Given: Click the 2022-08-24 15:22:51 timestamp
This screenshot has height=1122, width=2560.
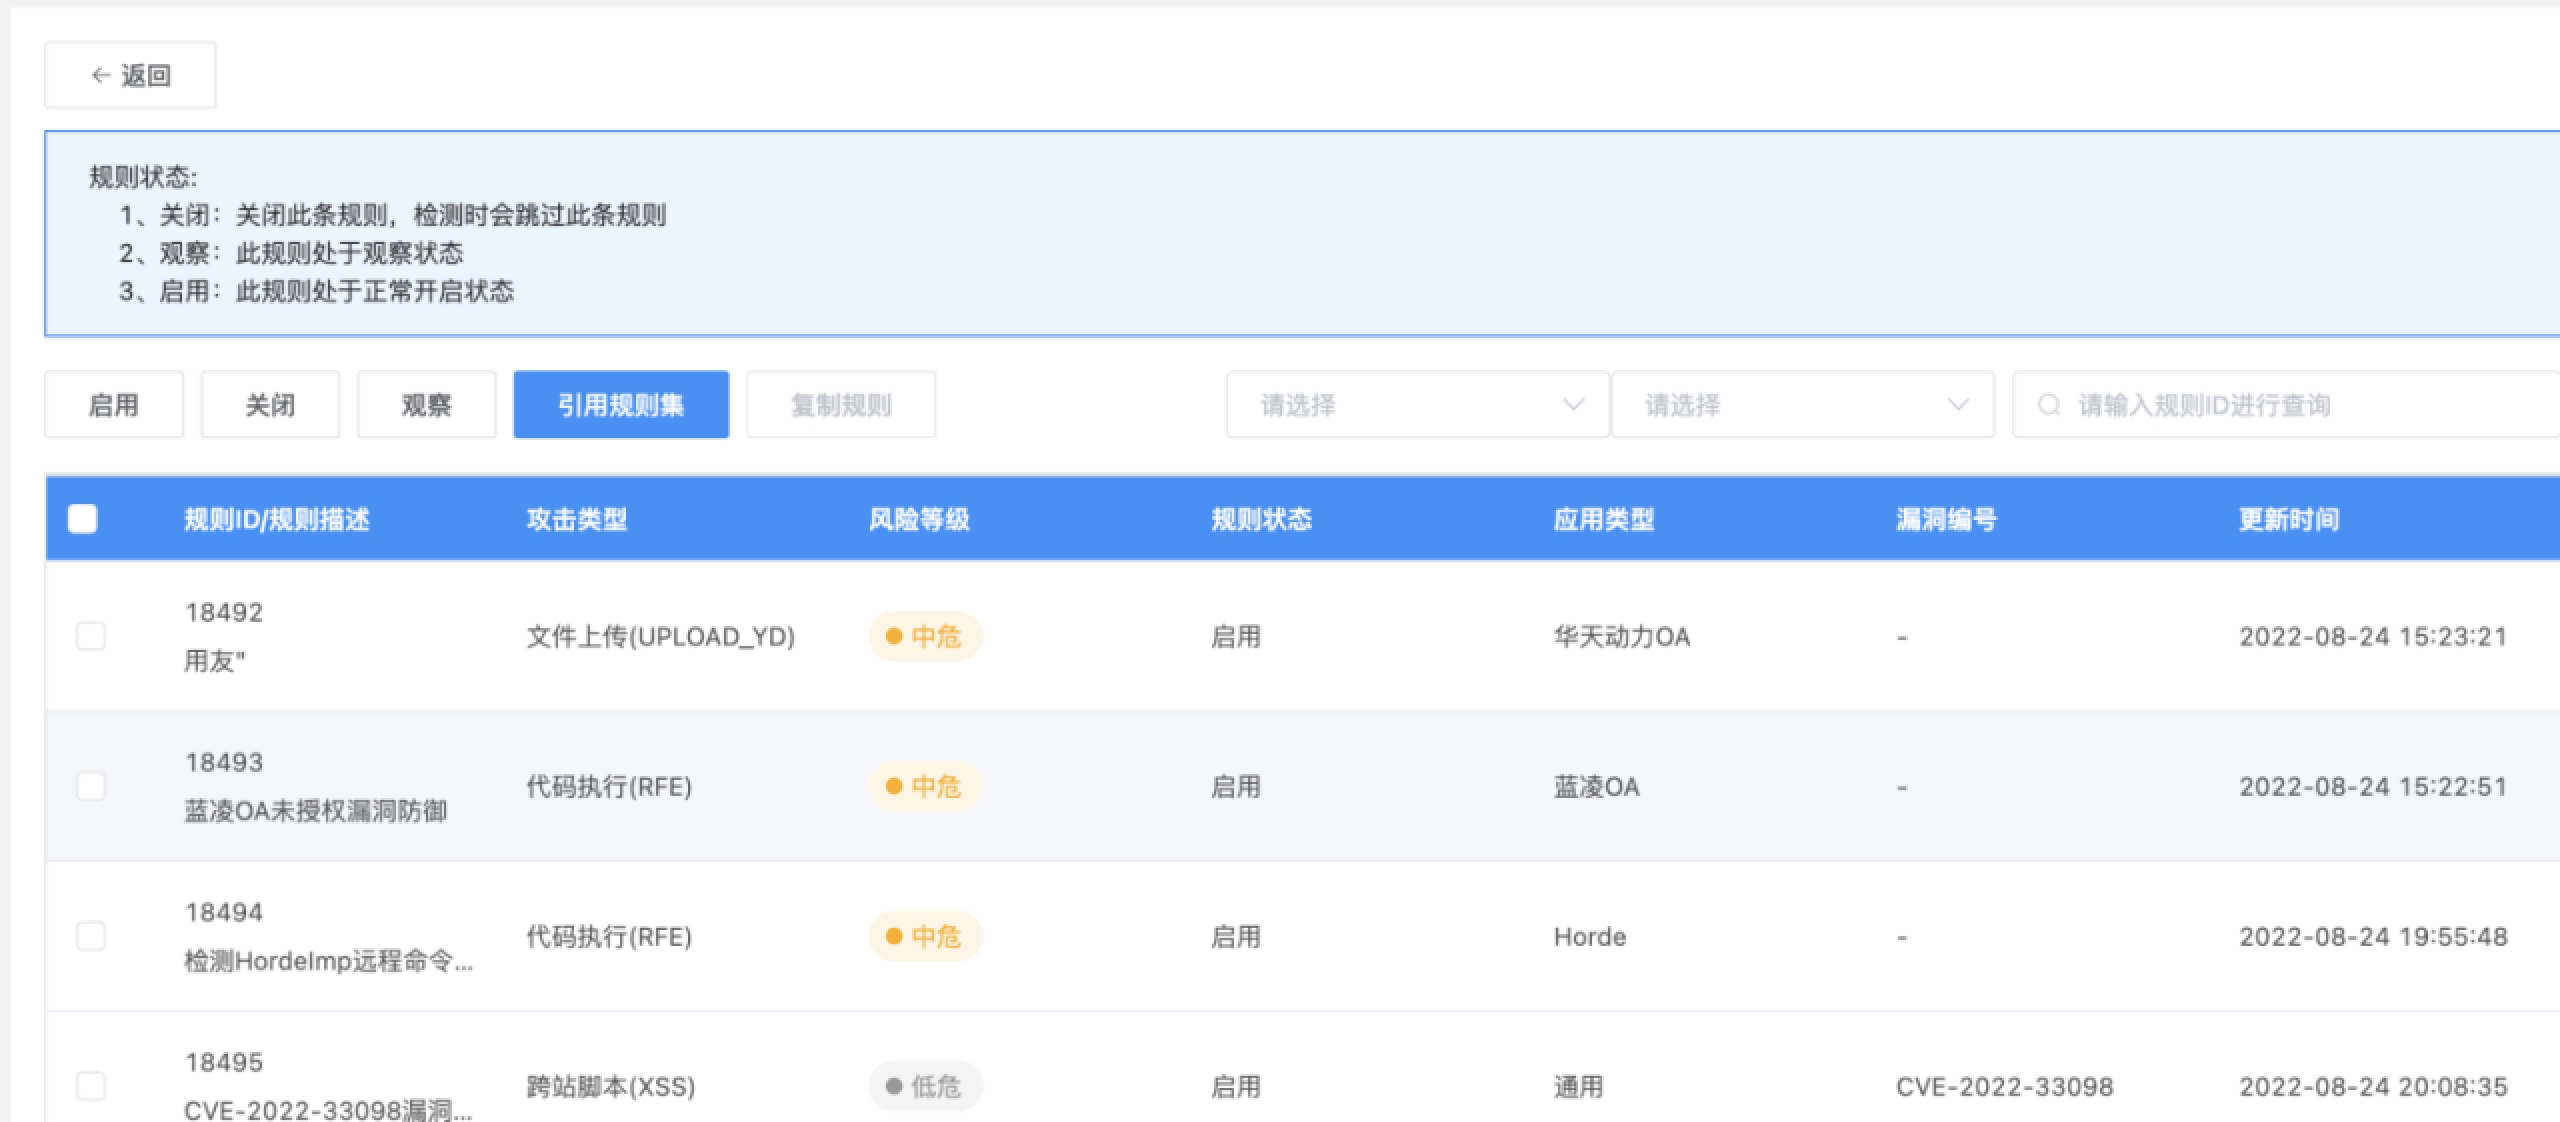Looking at the screenshot, I should point(2374,787).
